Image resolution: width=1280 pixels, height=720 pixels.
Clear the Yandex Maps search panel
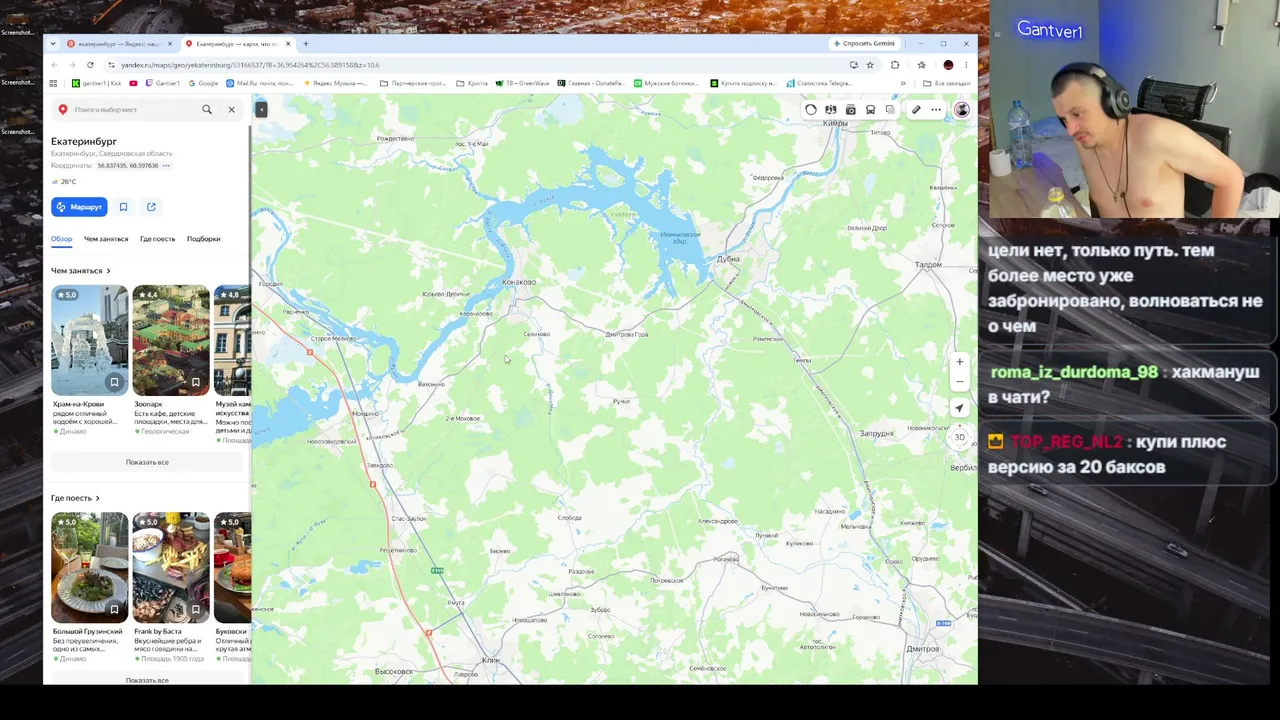click(231, 109)
